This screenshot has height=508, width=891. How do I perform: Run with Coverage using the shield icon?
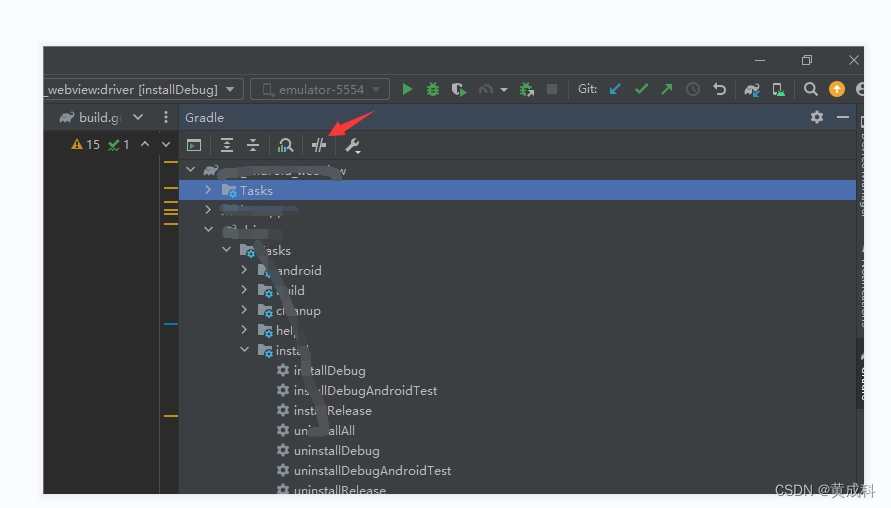pyautogui.click(x=459, y=89)
